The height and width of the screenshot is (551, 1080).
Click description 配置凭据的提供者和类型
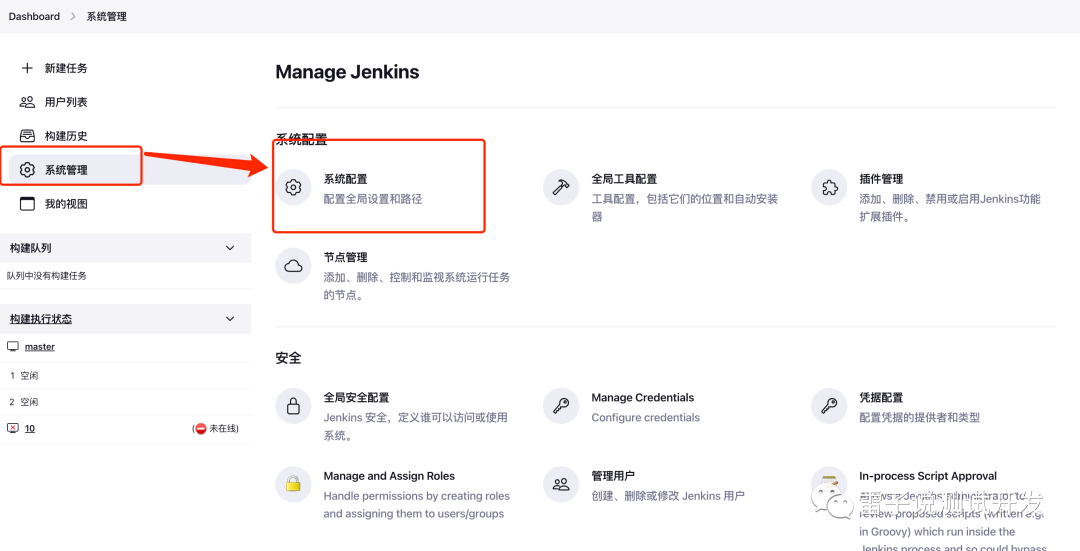point(920,417)
